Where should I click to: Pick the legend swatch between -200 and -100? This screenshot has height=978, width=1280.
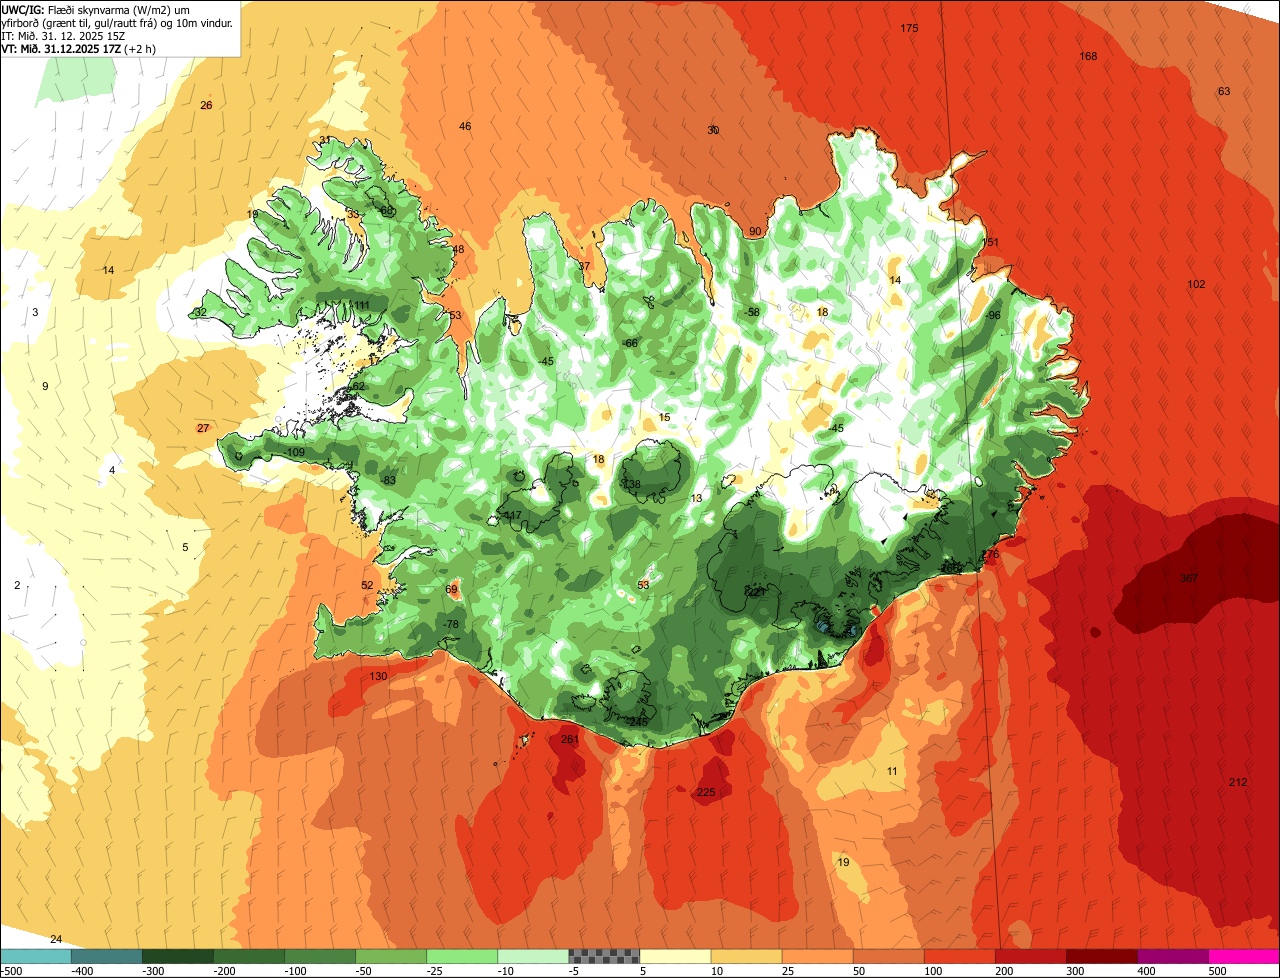click(x=249, y=956)
